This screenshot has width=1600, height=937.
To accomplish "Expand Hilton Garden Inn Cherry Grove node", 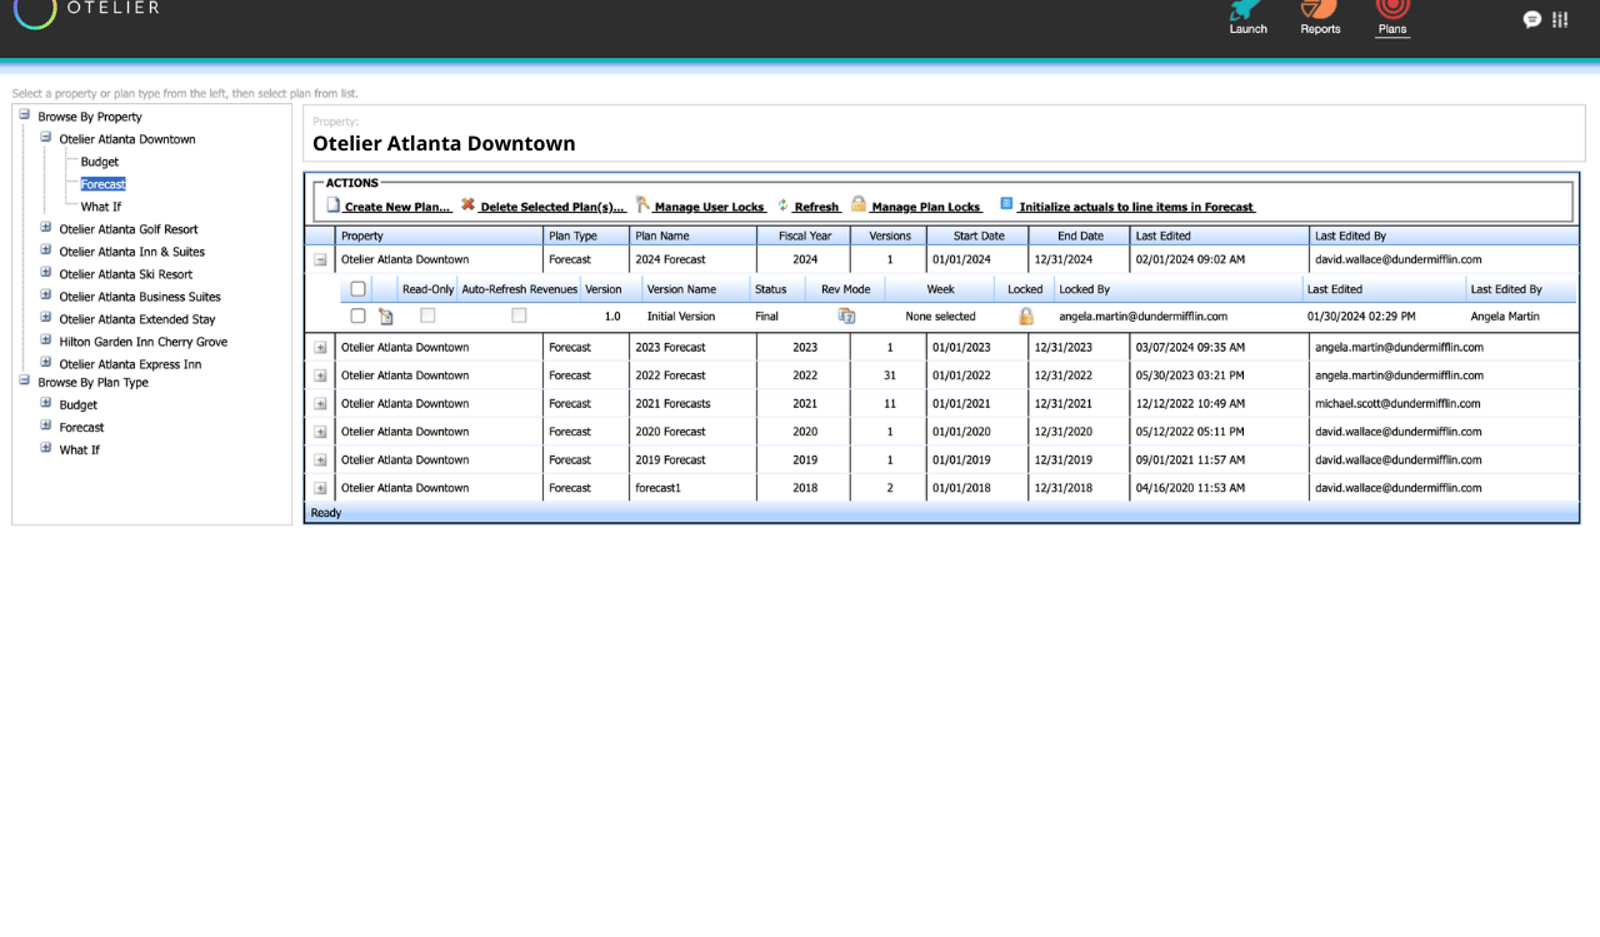I will pyautogui.click(x=45, y=340).
